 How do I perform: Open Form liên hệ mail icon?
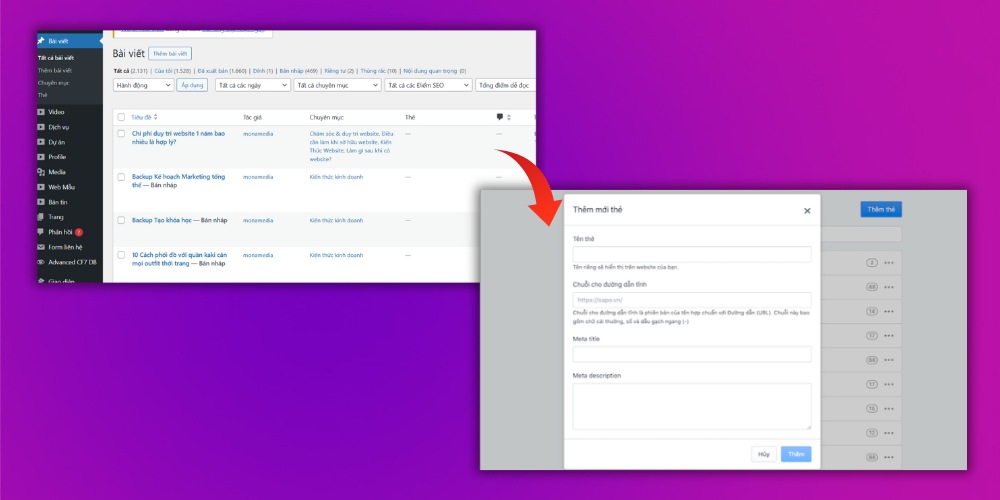[41, 247]
